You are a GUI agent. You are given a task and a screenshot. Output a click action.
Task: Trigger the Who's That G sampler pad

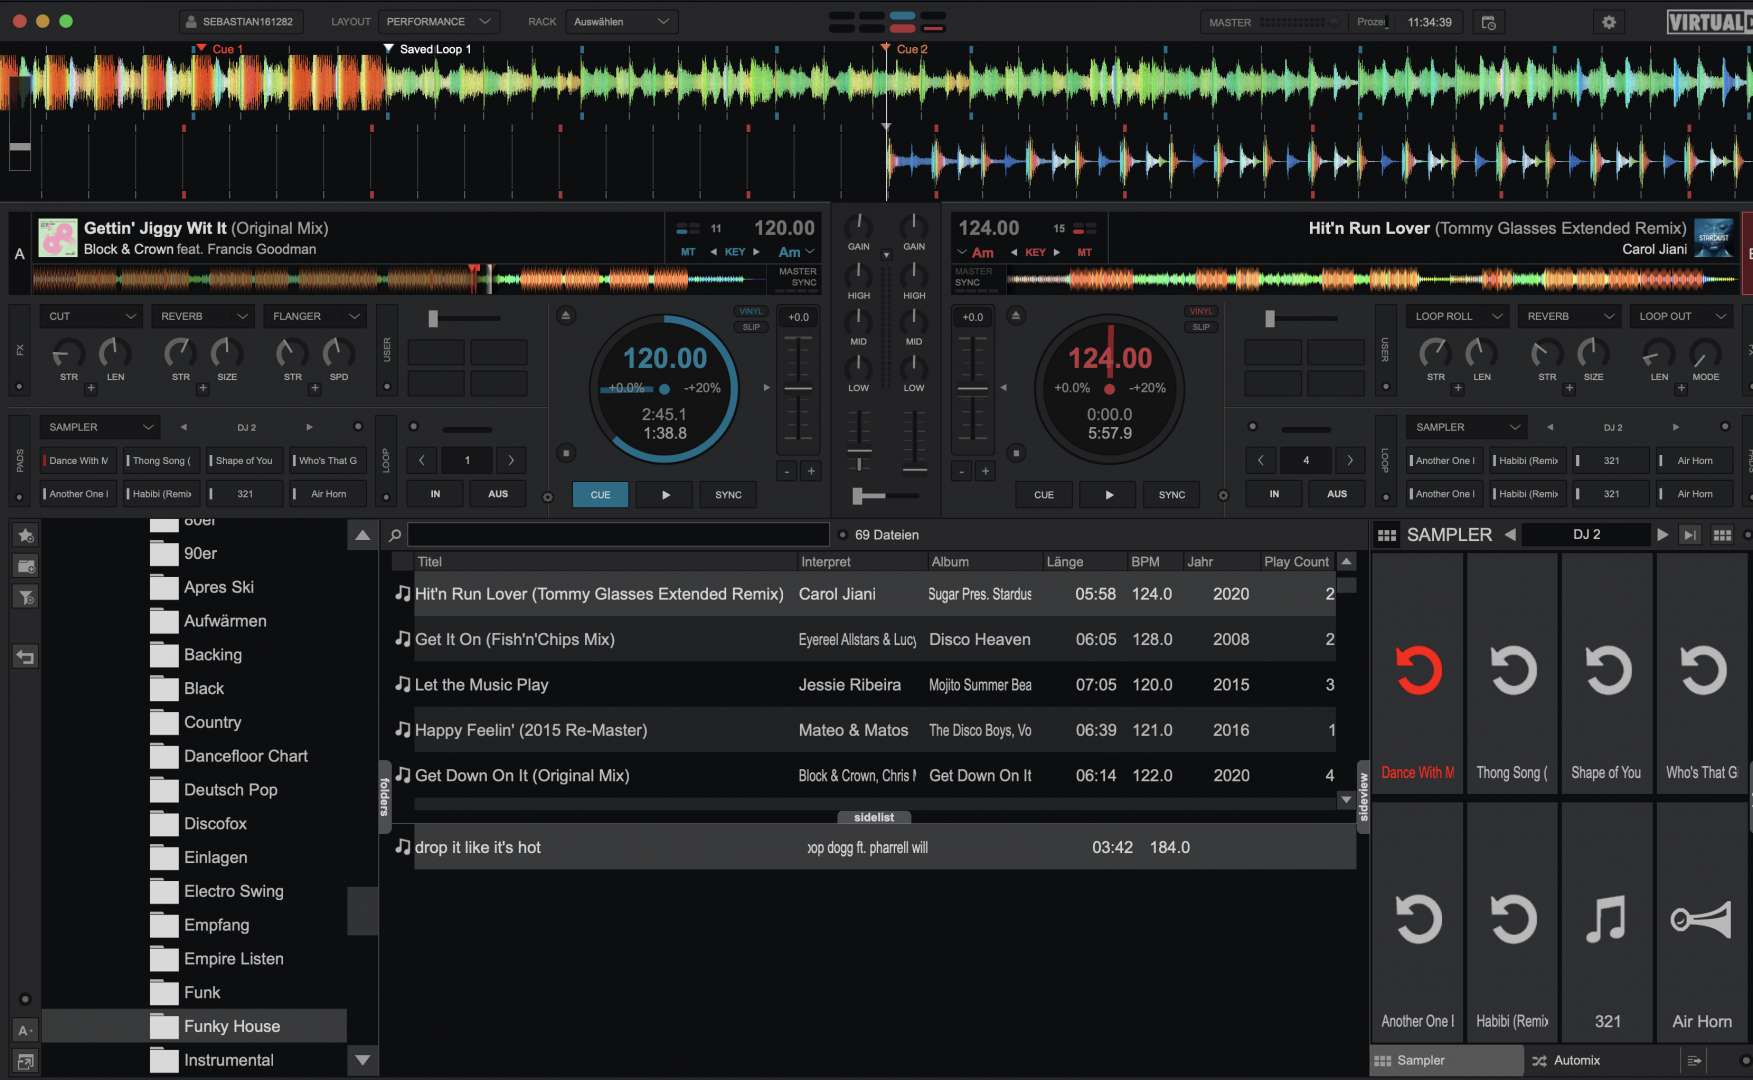1702,673
